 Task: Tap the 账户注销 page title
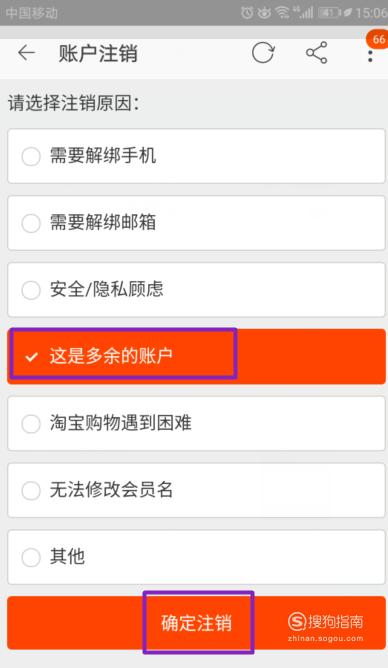98,54
